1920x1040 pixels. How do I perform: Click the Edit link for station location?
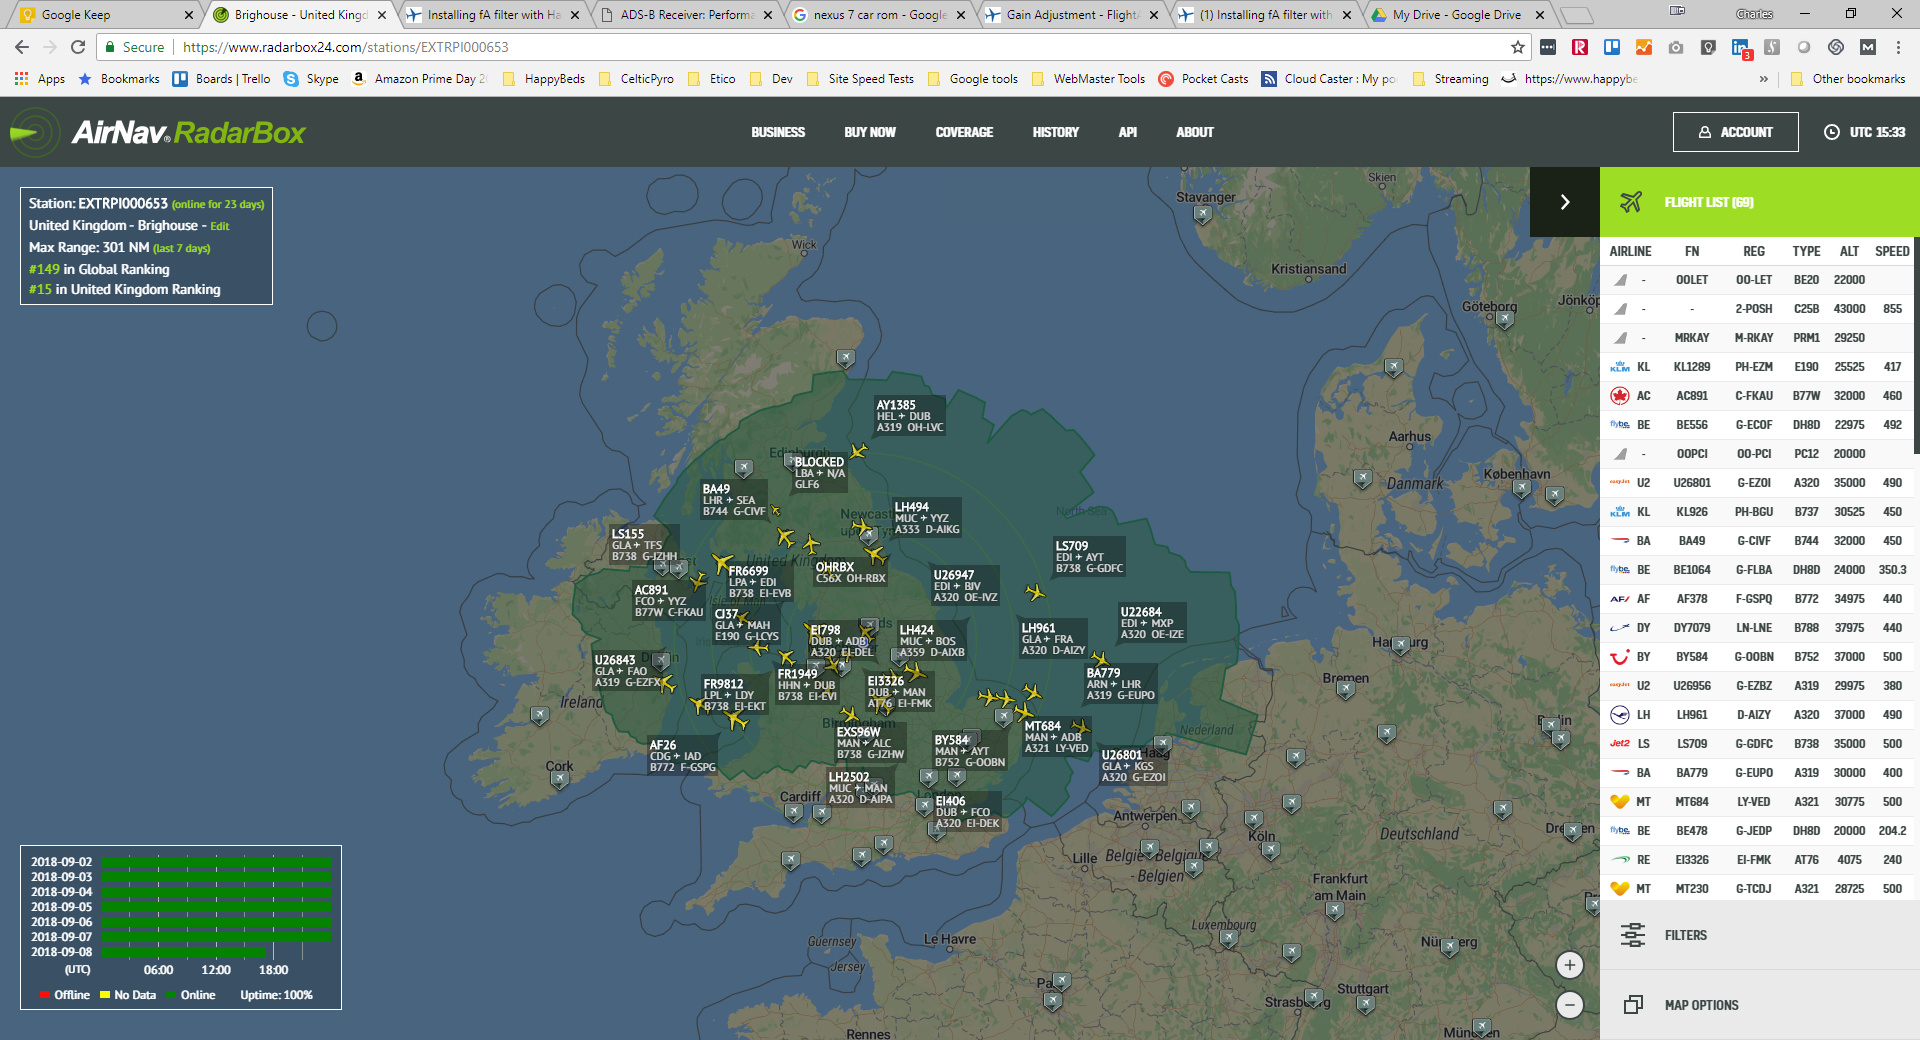tap(220, 227)
